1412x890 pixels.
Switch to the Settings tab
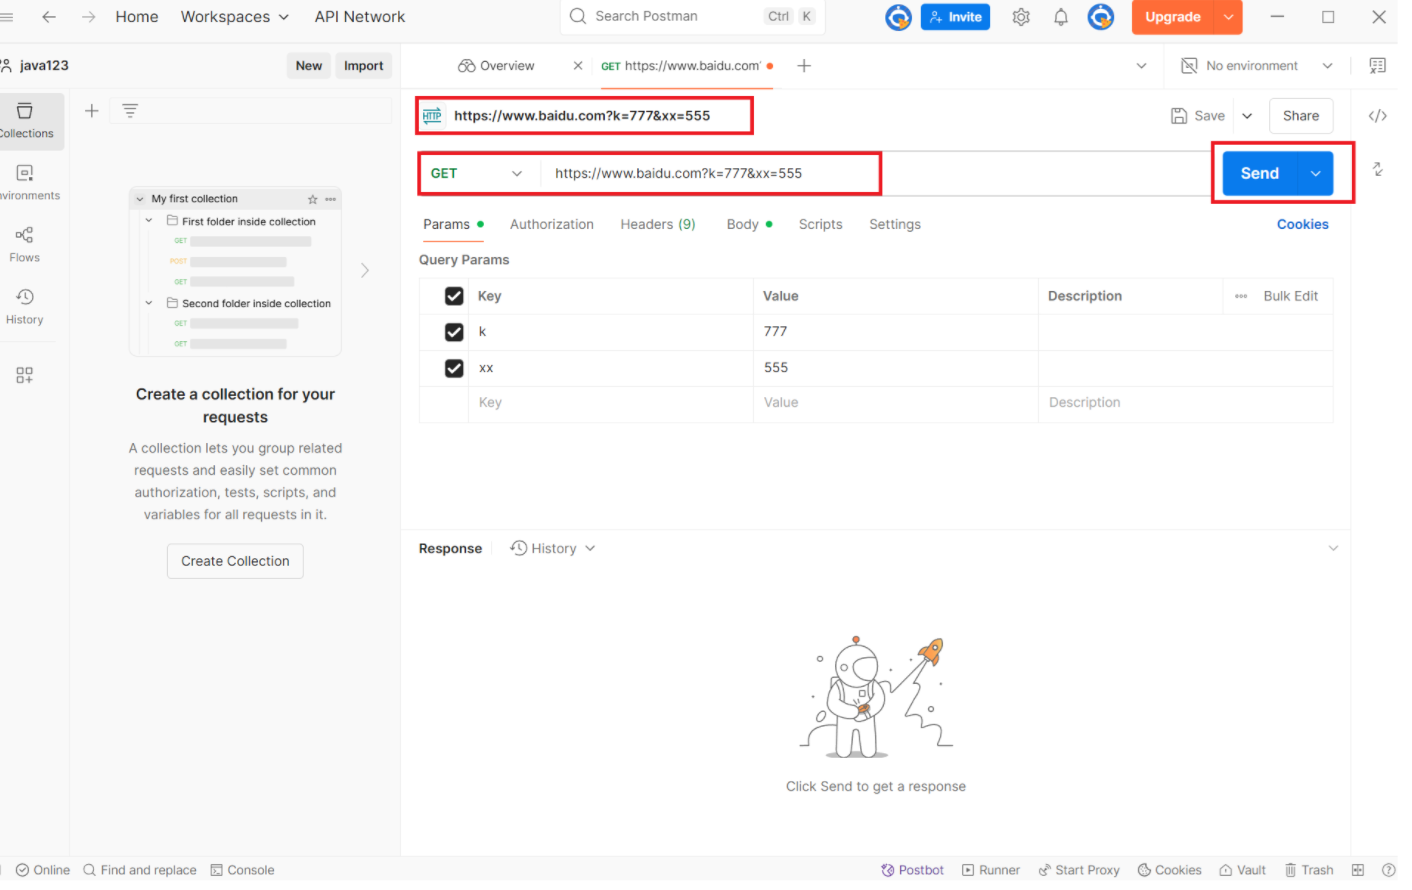[x=895, y=224]
